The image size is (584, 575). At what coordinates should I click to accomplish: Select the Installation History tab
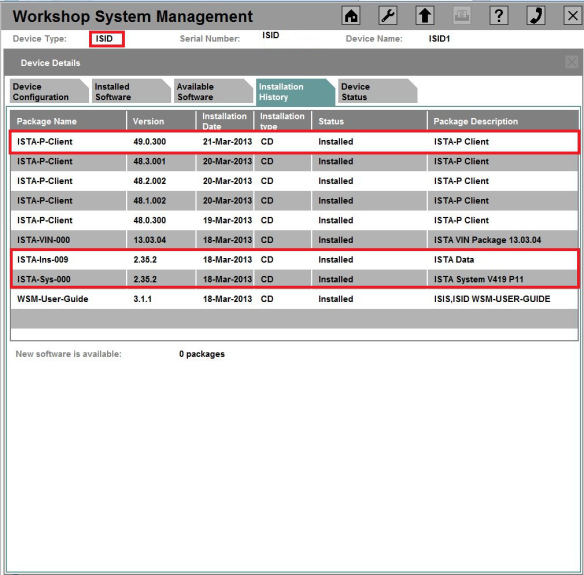pyautogui.click(x=295, y=92)
